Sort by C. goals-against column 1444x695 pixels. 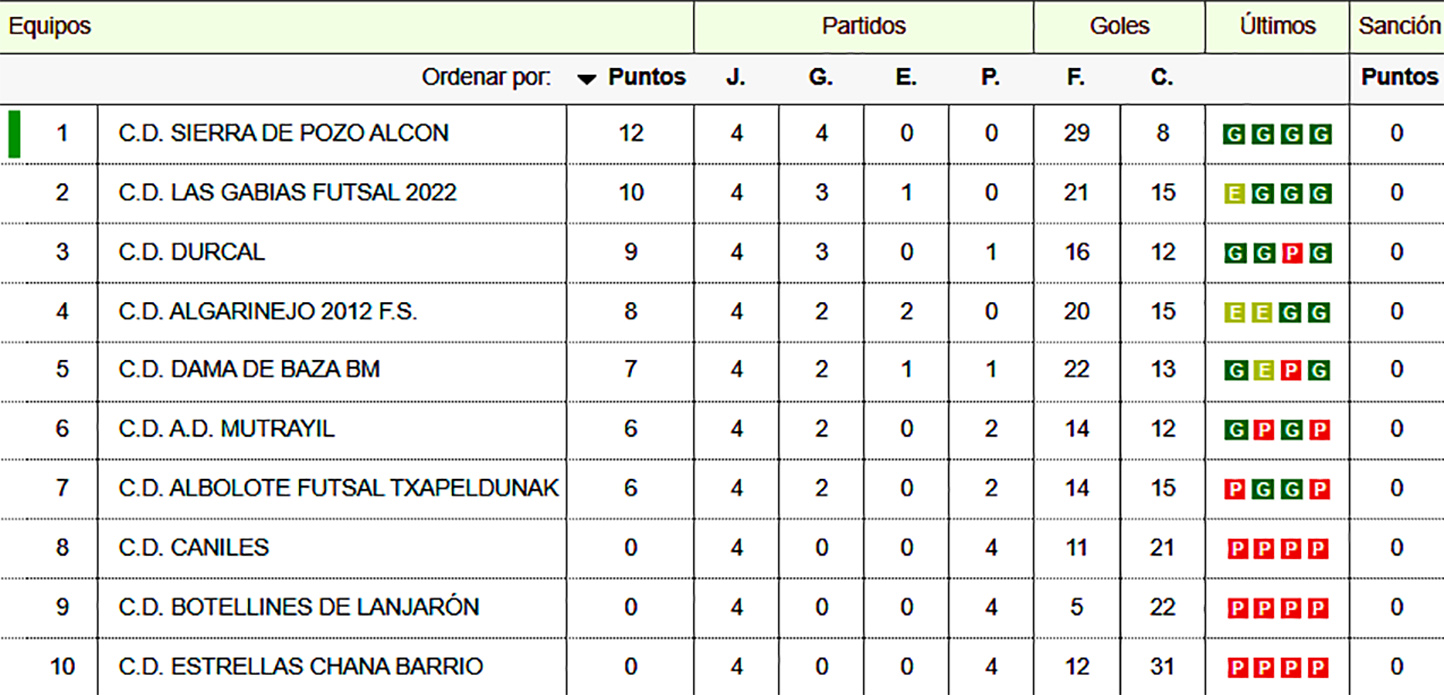(1162, 78)
